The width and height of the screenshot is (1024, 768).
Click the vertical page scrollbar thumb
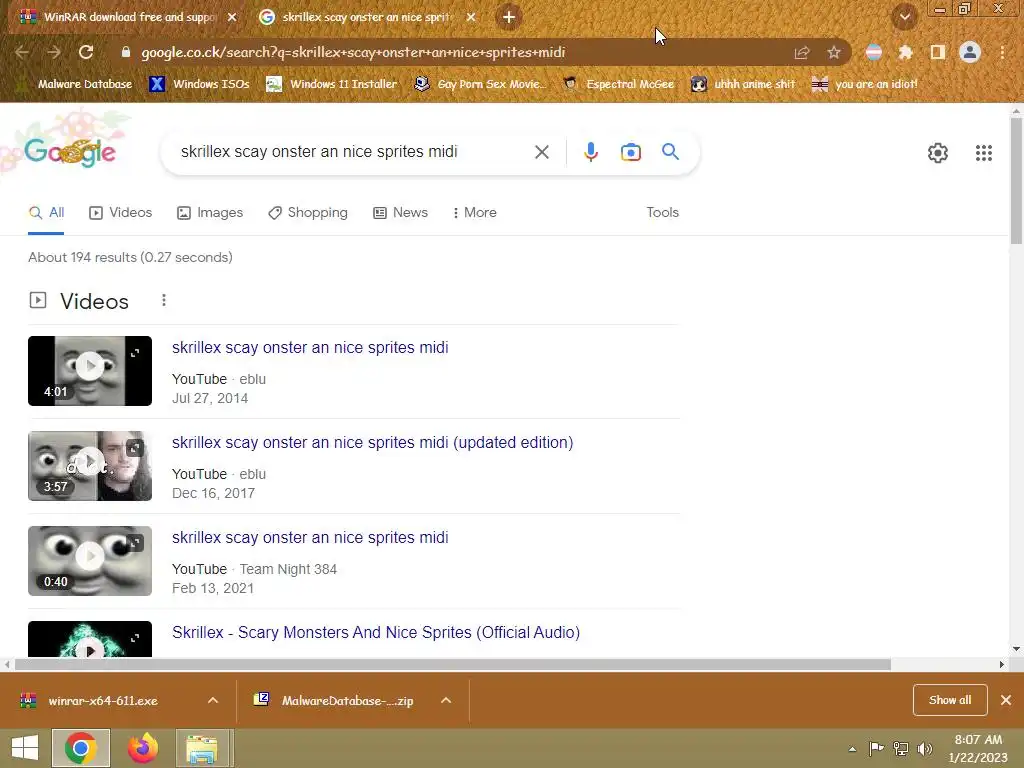click(x=1016, y=182)
